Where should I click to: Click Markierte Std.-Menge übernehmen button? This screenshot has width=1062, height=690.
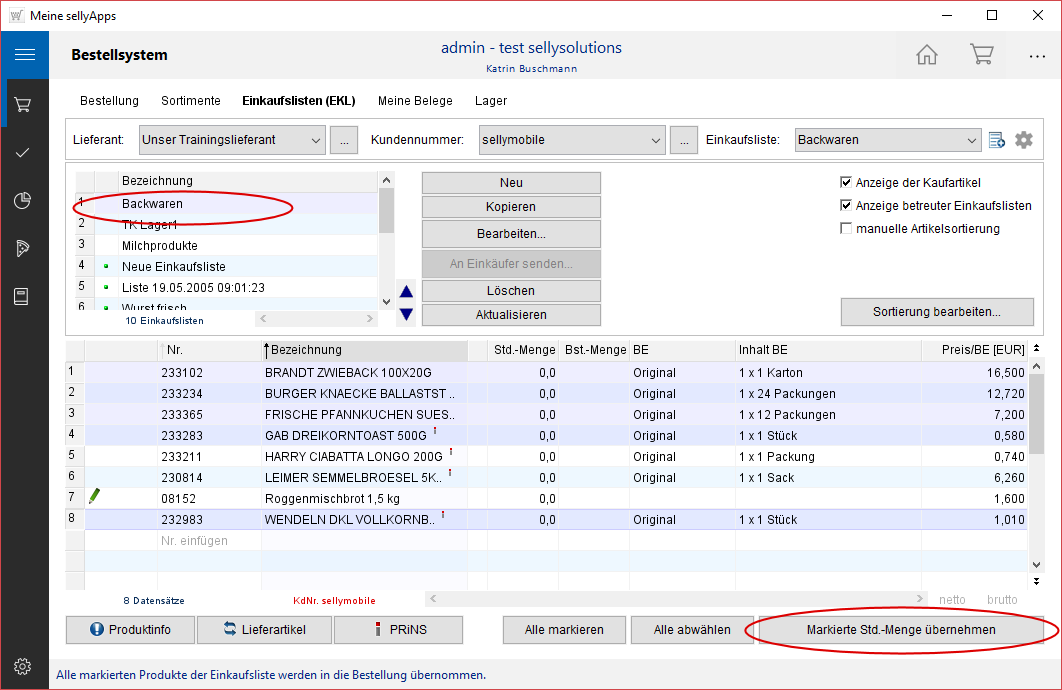(x=901, y=630)
